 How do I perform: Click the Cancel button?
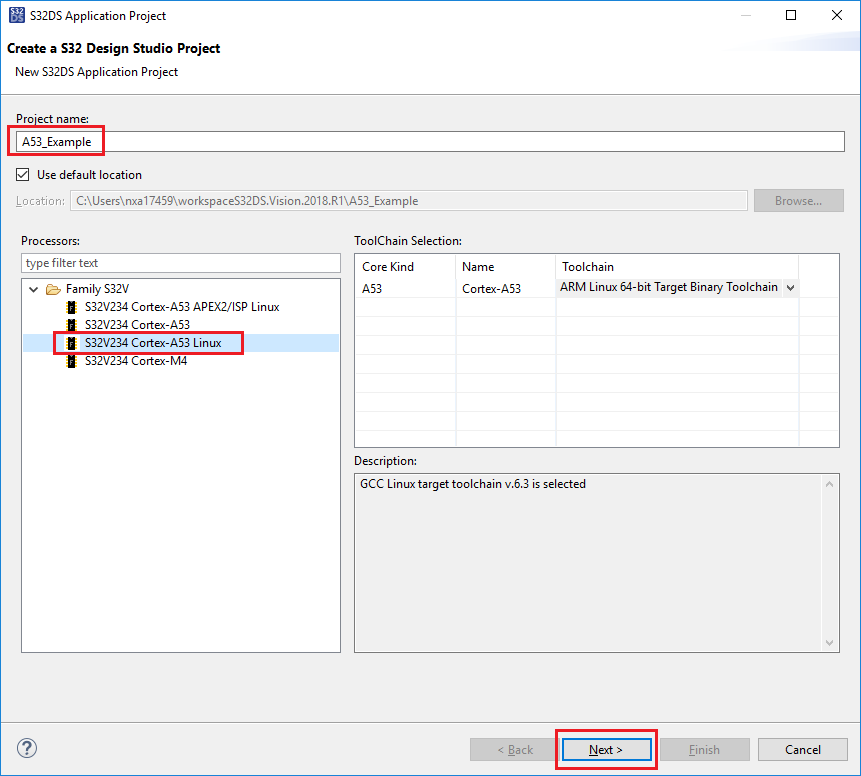coord(803,750)
